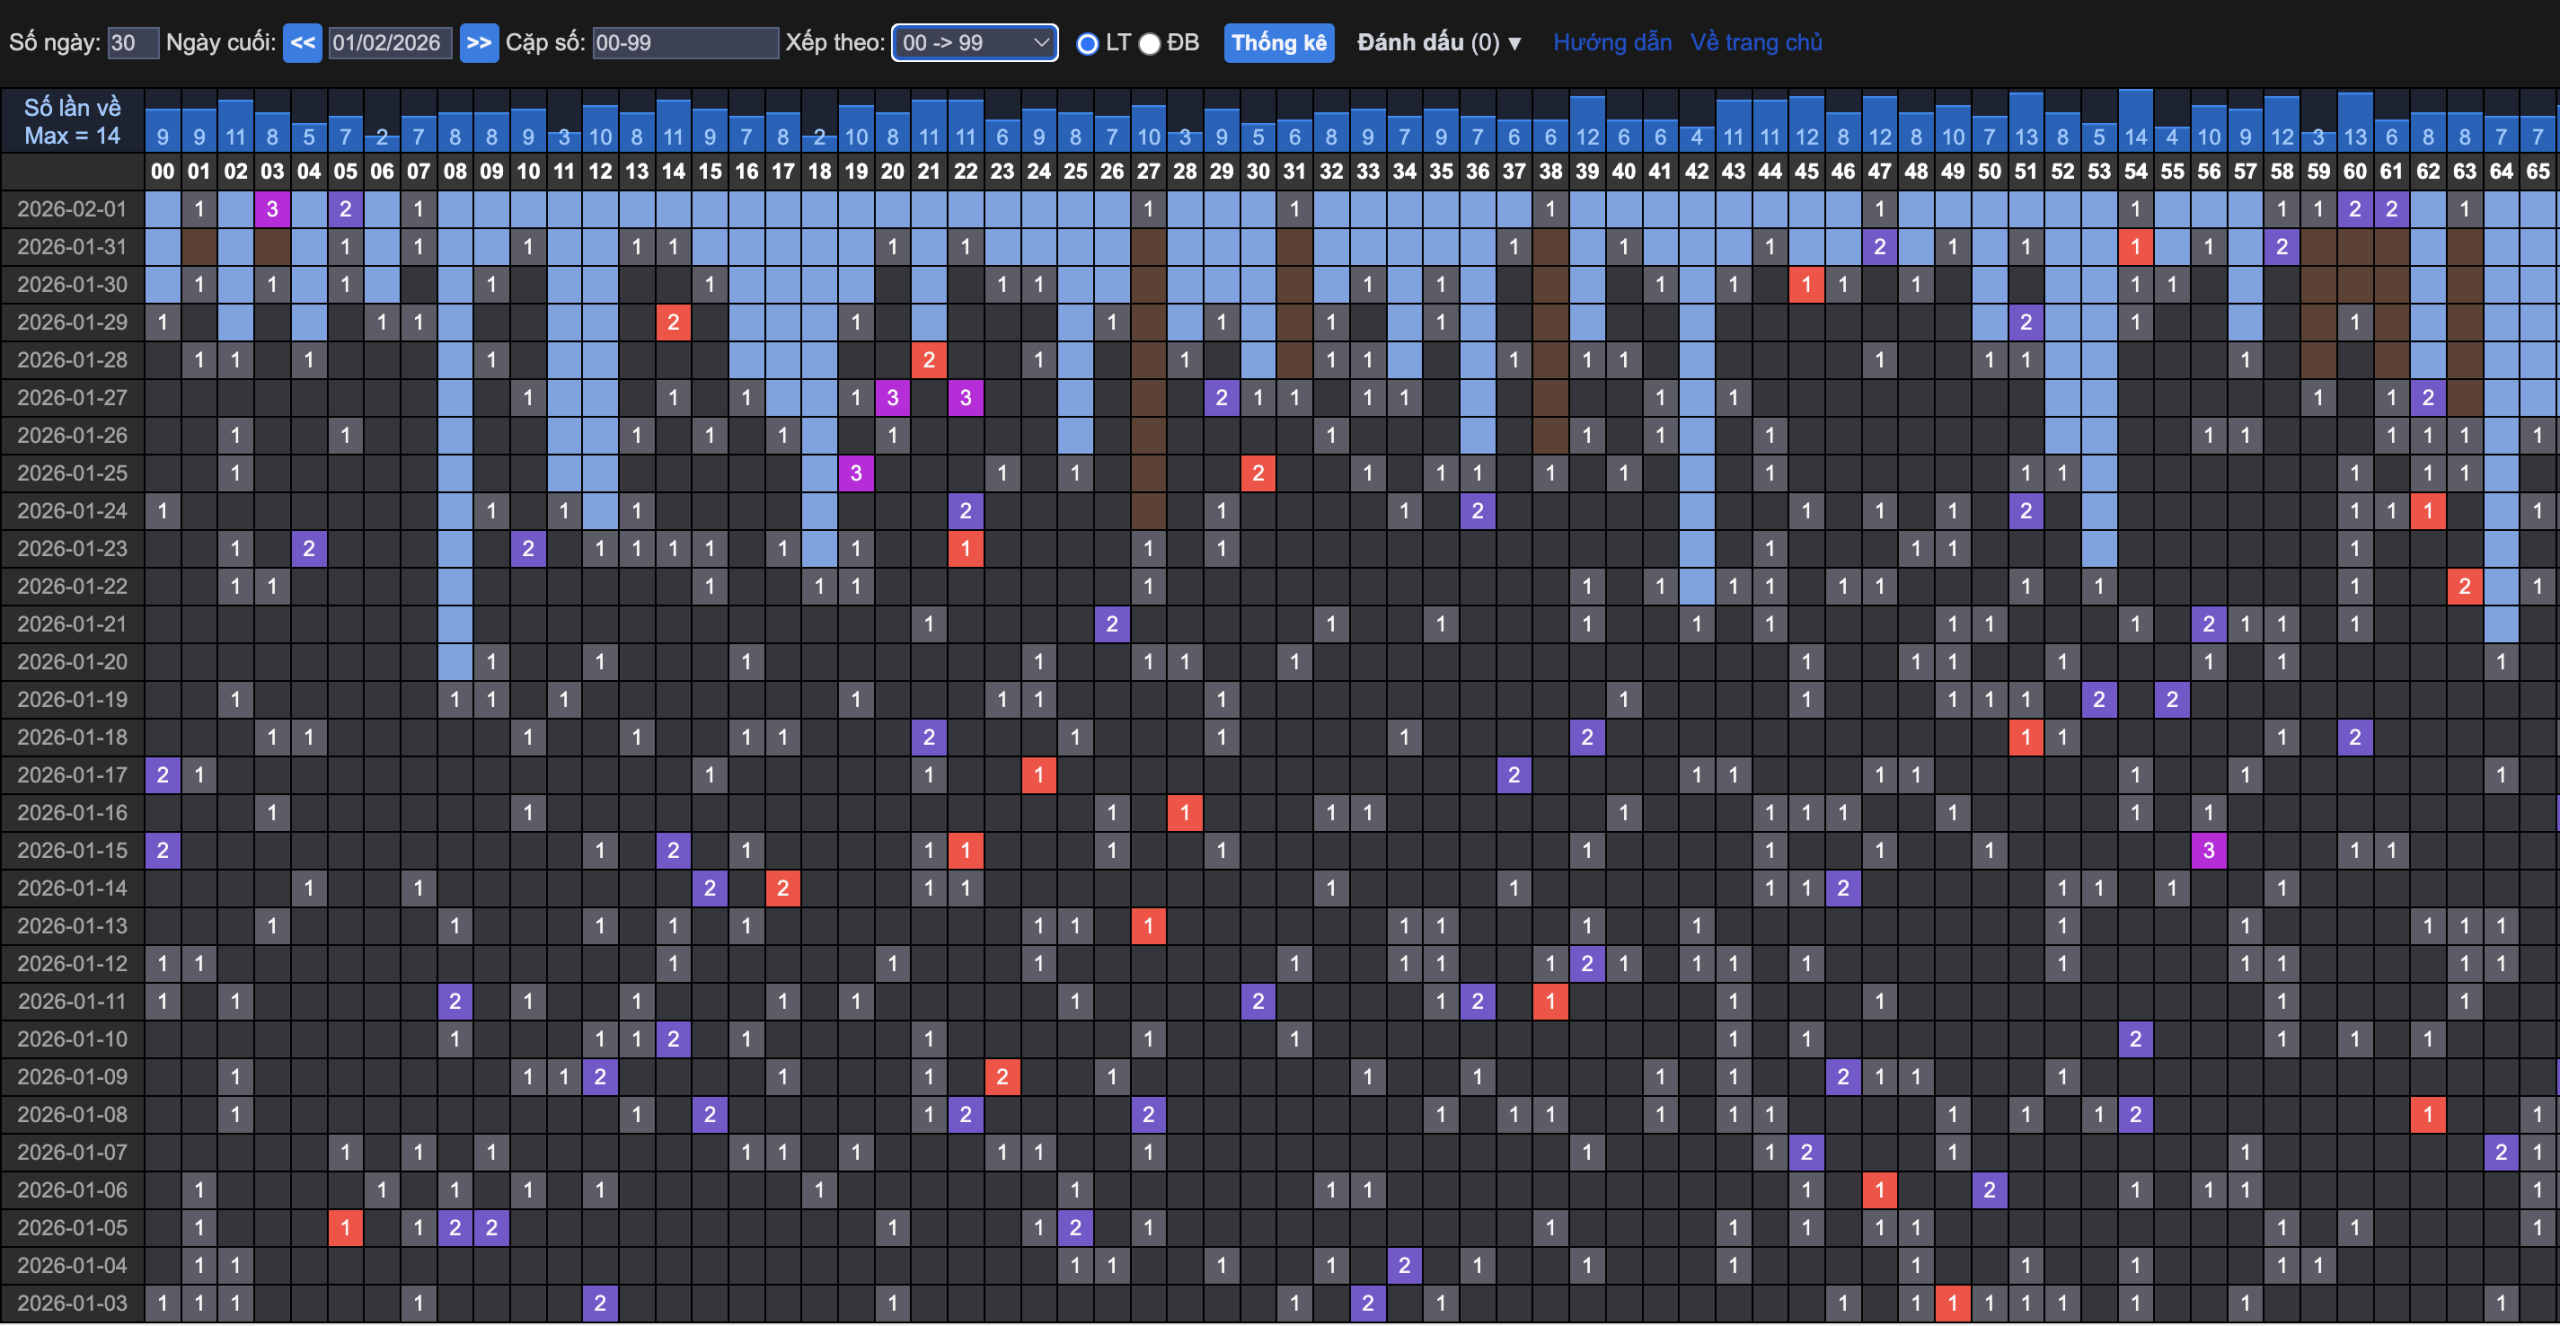Click the 2026-01-15 date row label
Screen dimensions: 2560x1326
[x=72, y=850]
